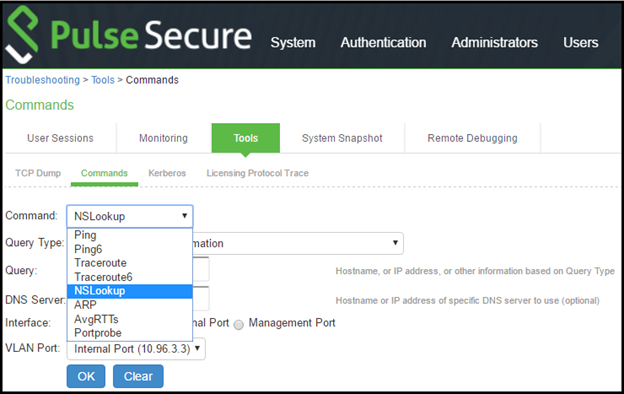Viewport: 624px width, 394px height.
Task: Open the Users menu
Action: [x=580, y=43]
